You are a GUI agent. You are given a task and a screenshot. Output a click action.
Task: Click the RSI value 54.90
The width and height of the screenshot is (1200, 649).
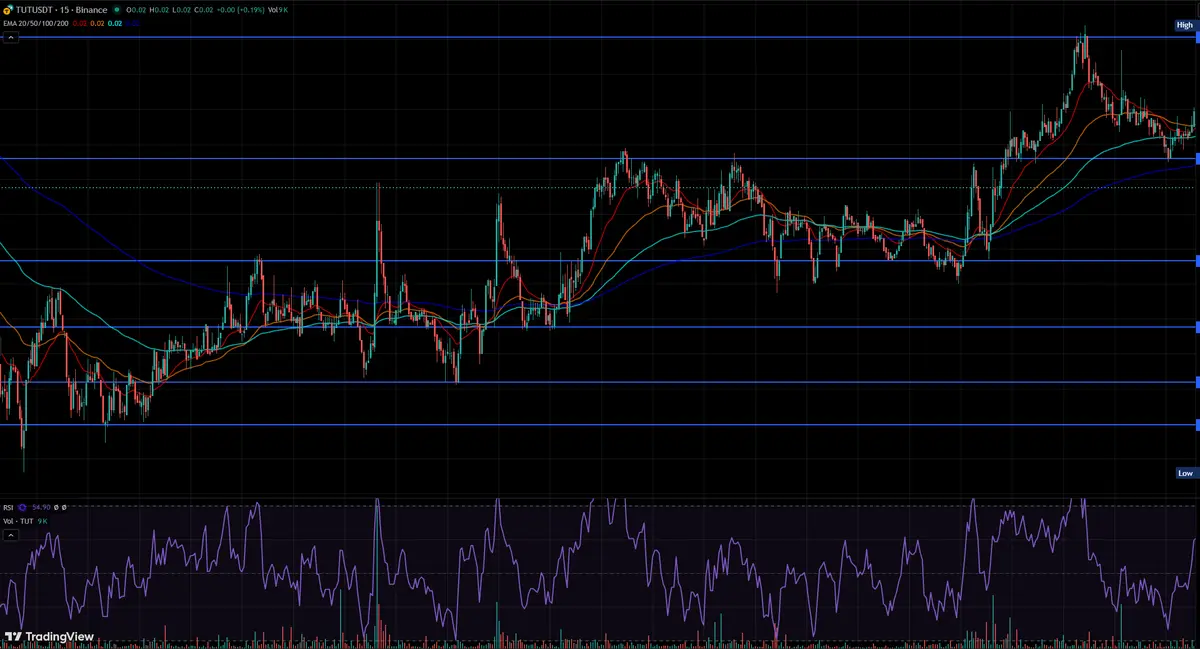(41, 507)
